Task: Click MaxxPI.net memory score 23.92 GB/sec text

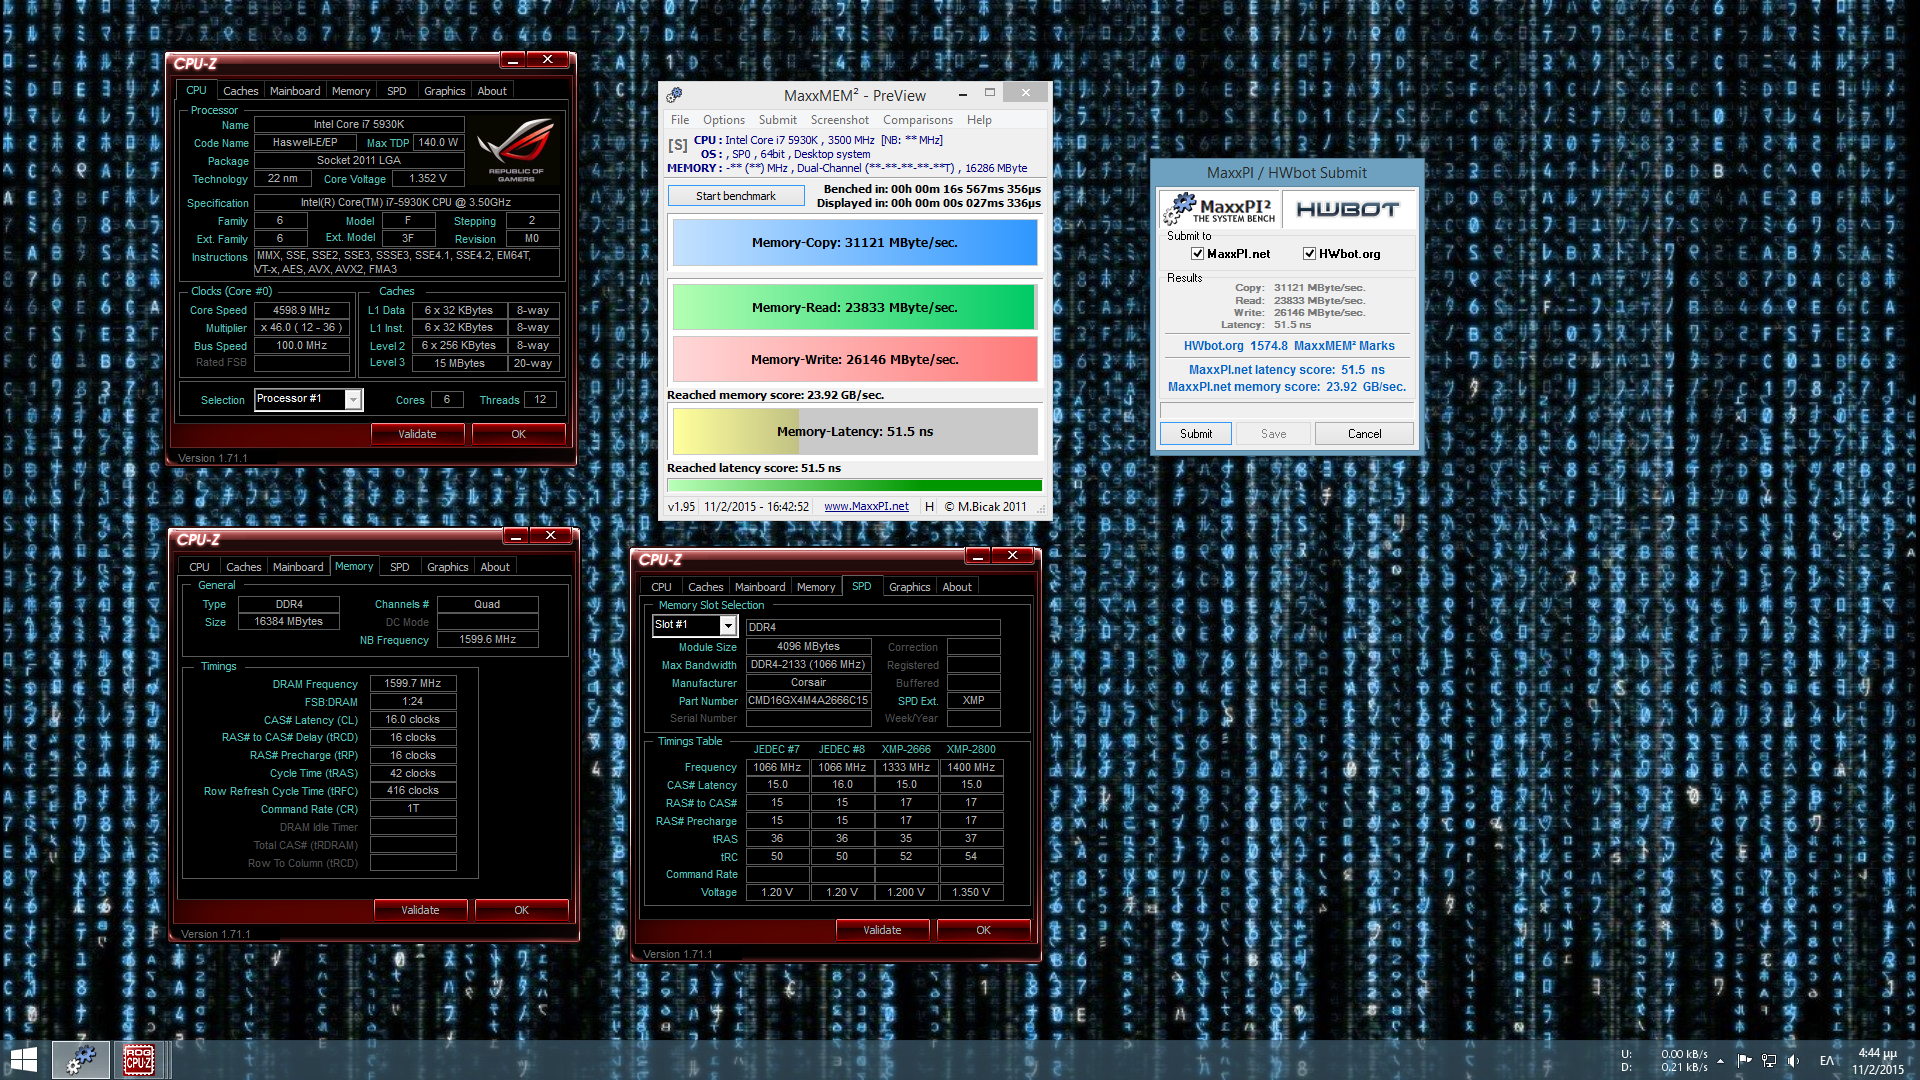Action: click(x=1287, y=387)
